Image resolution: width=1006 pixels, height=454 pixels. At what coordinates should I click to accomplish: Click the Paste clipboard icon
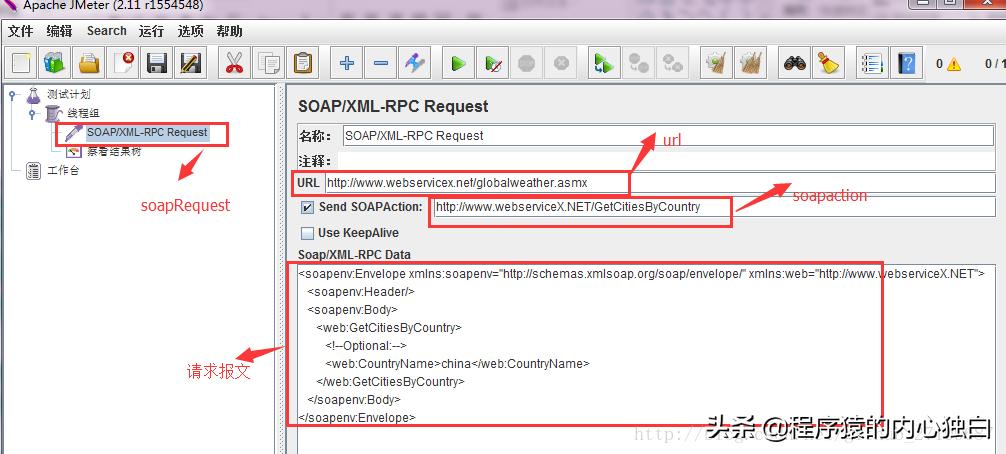click(302, 63)
